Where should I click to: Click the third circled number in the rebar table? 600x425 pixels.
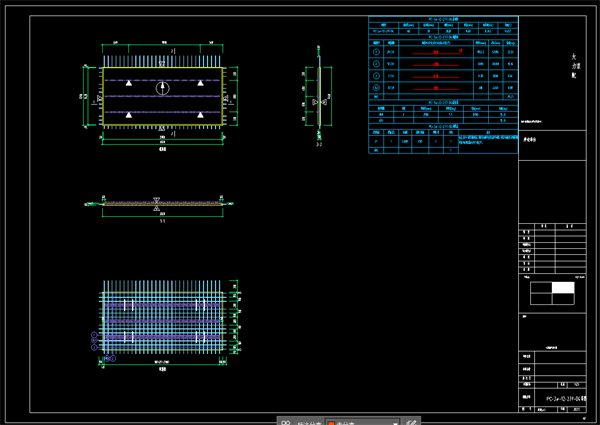[376, 76]
